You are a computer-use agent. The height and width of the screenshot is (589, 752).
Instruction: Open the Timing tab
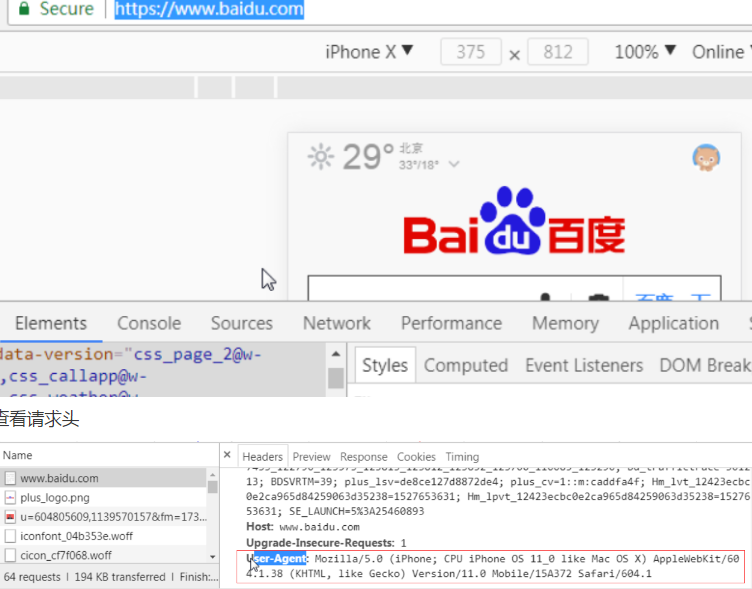[x=462, y=457]
